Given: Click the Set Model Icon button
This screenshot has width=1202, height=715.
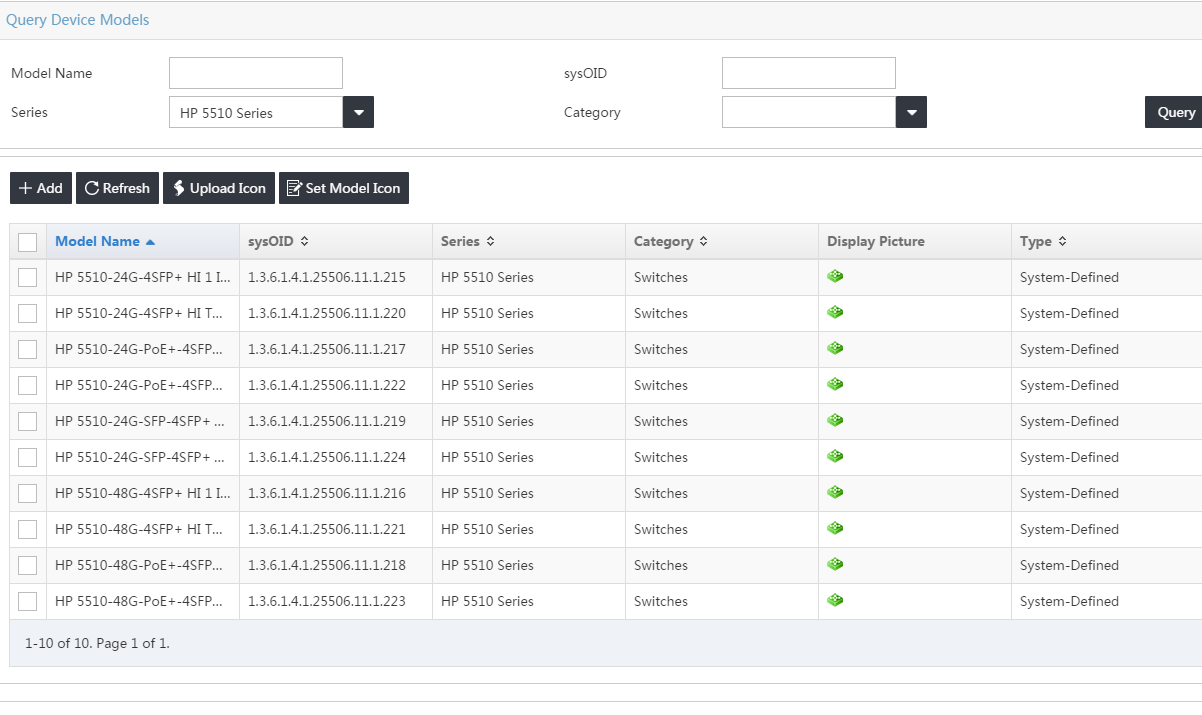Looking at the screenshot, I should (344, 188).
